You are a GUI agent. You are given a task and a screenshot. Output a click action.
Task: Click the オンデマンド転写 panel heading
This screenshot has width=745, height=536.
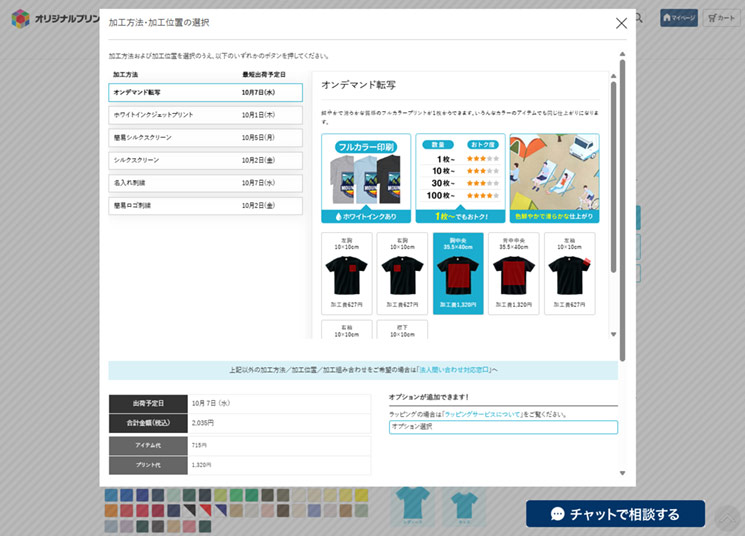pyautogui.click(x=359, y=85)
